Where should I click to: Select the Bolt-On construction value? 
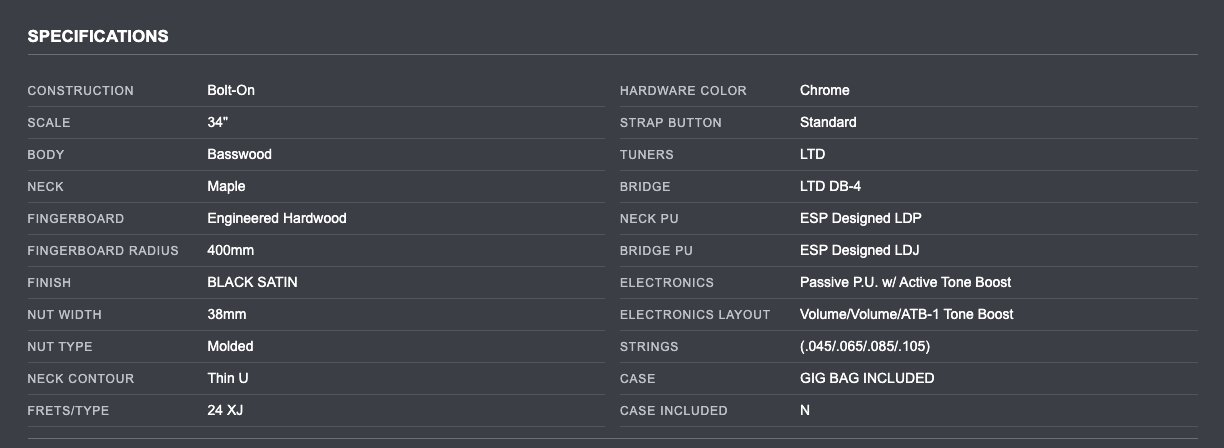pyautogui.click(x=232, y=90)
